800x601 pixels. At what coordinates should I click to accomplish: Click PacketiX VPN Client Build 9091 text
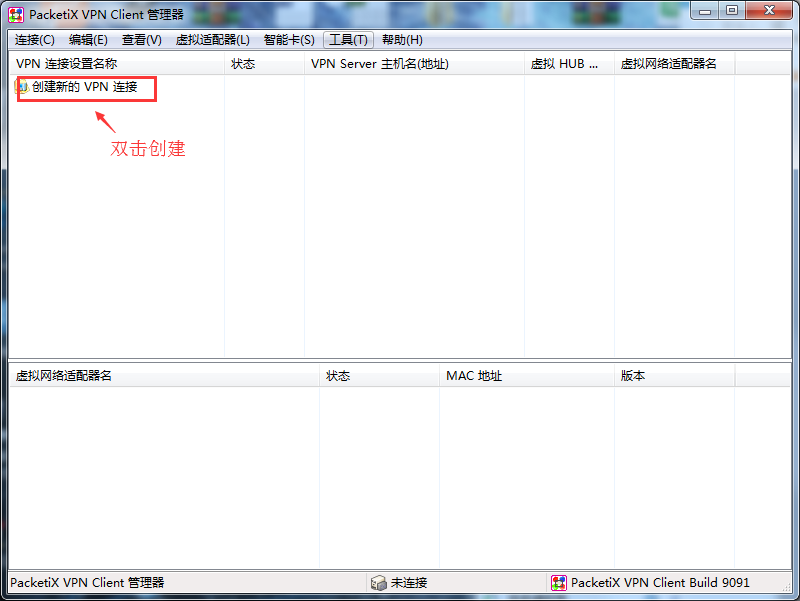pos(660,583)
